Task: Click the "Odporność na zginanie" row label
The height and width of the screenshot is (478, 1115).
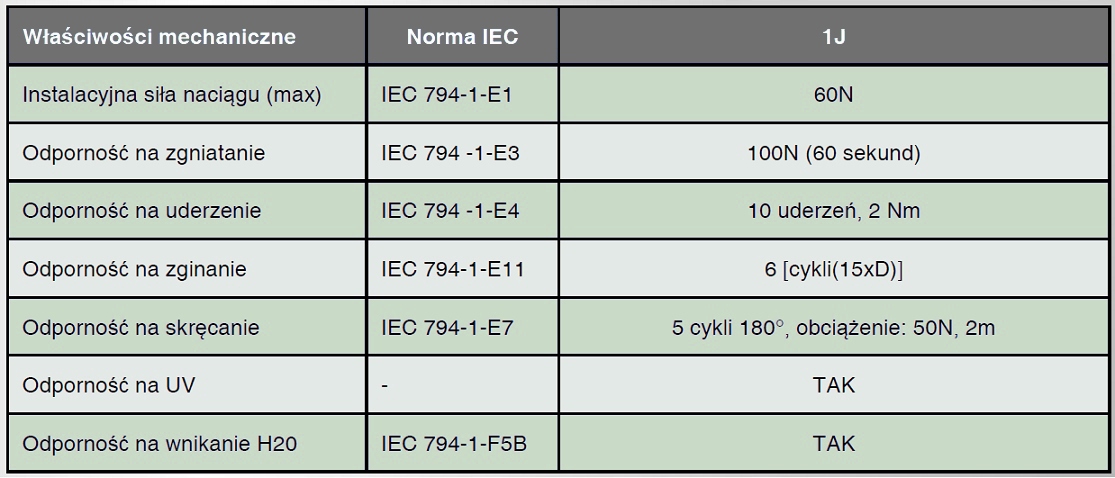Action: [x=134, y=269]
